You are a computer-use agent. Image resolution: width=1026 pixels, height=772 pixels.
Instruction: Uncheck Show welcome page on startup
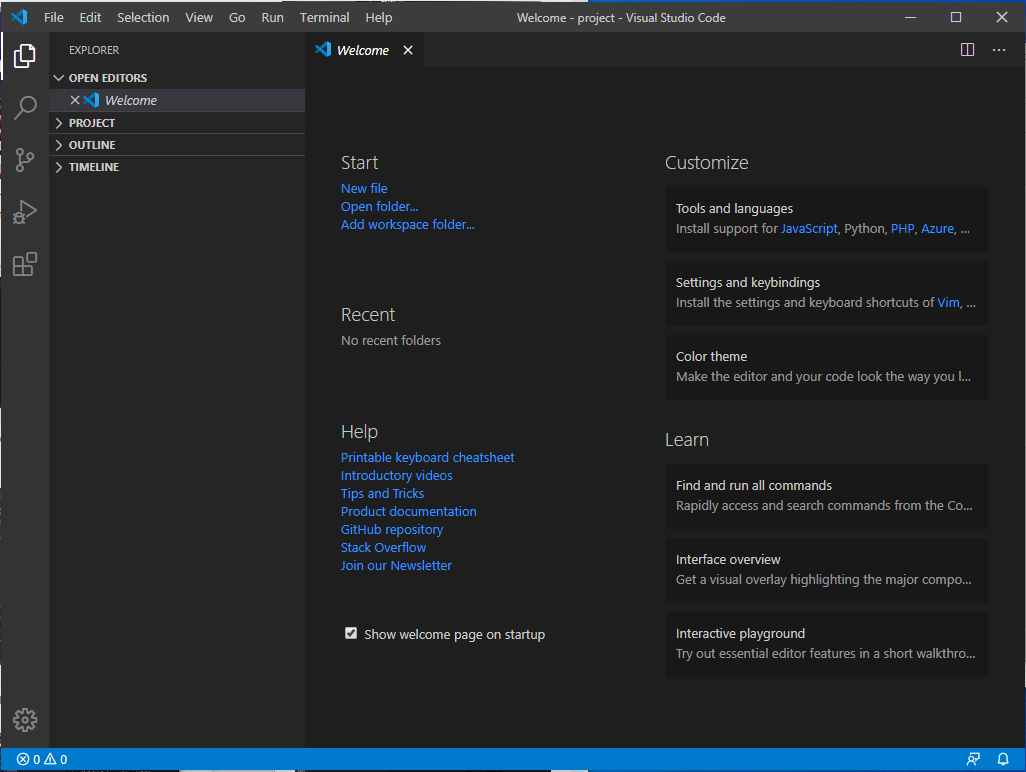click(351, 633)
